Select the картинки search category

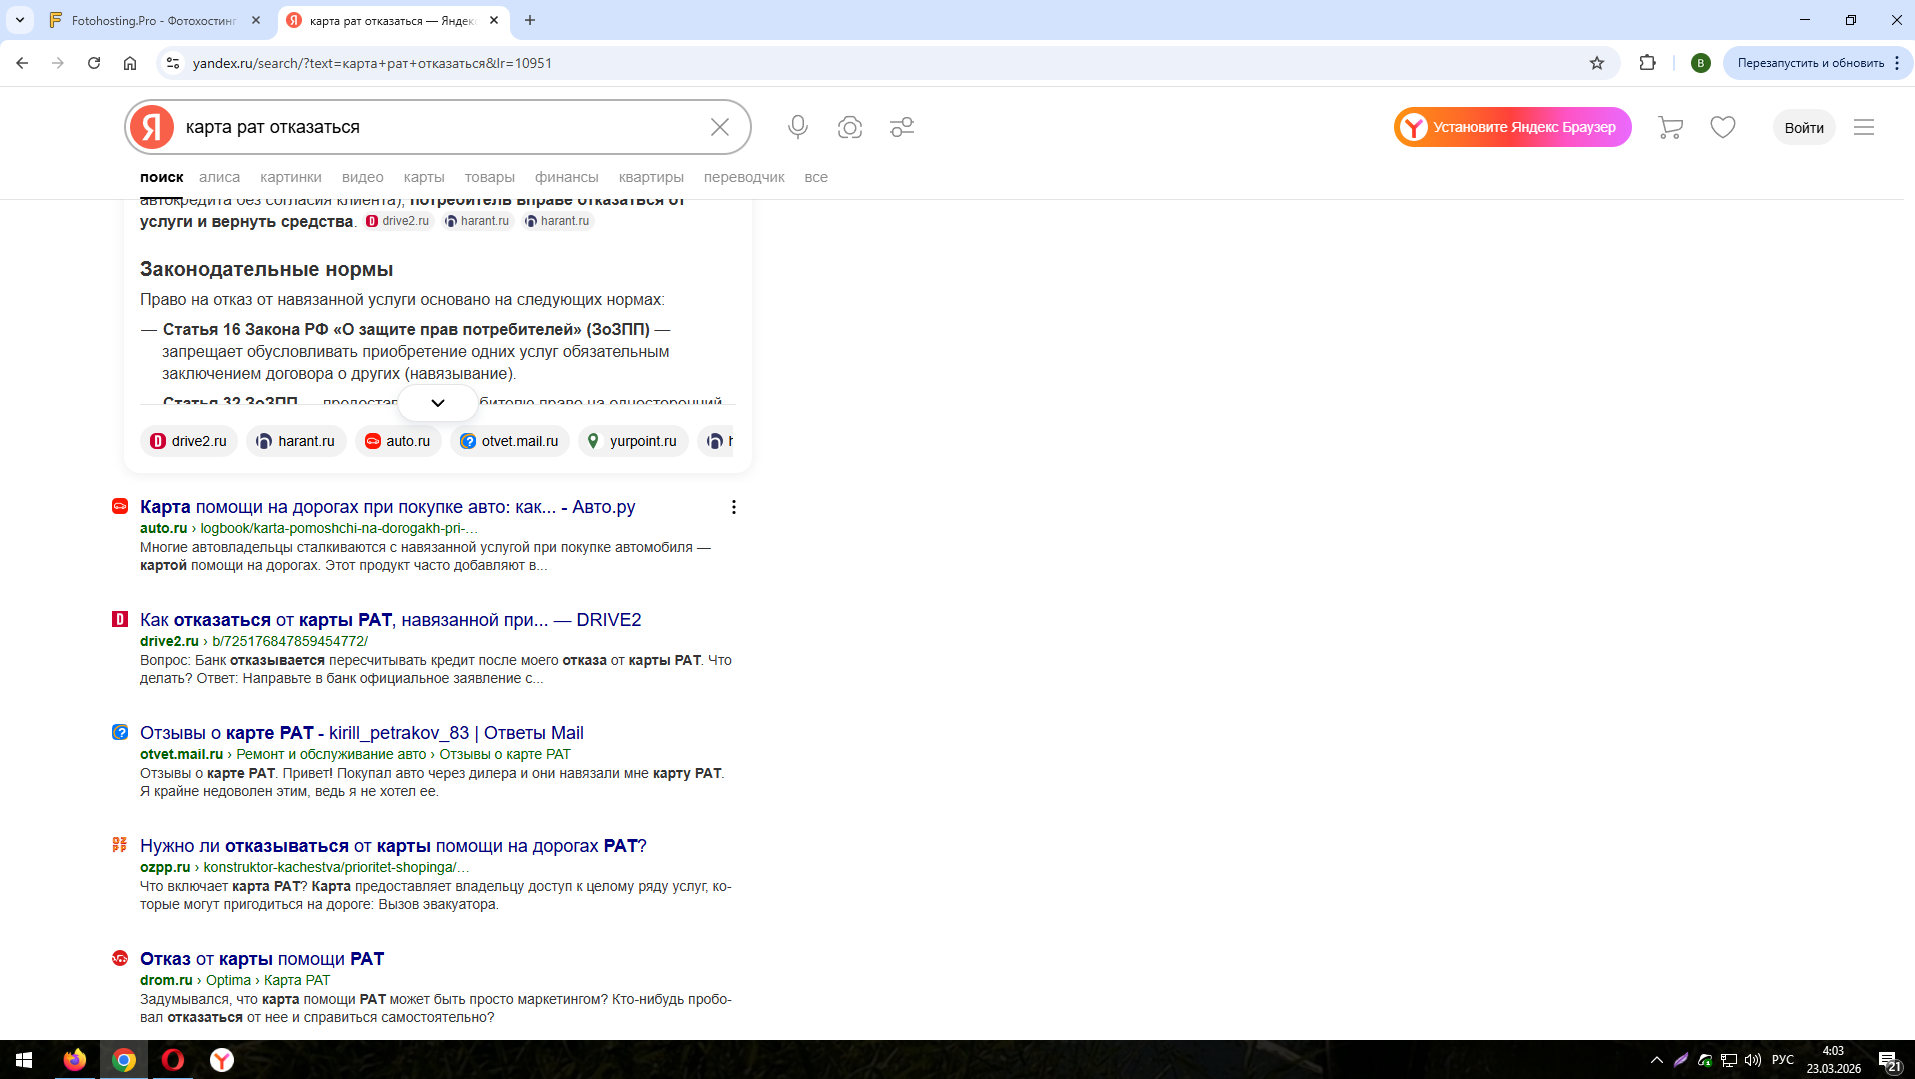(291, 177)
